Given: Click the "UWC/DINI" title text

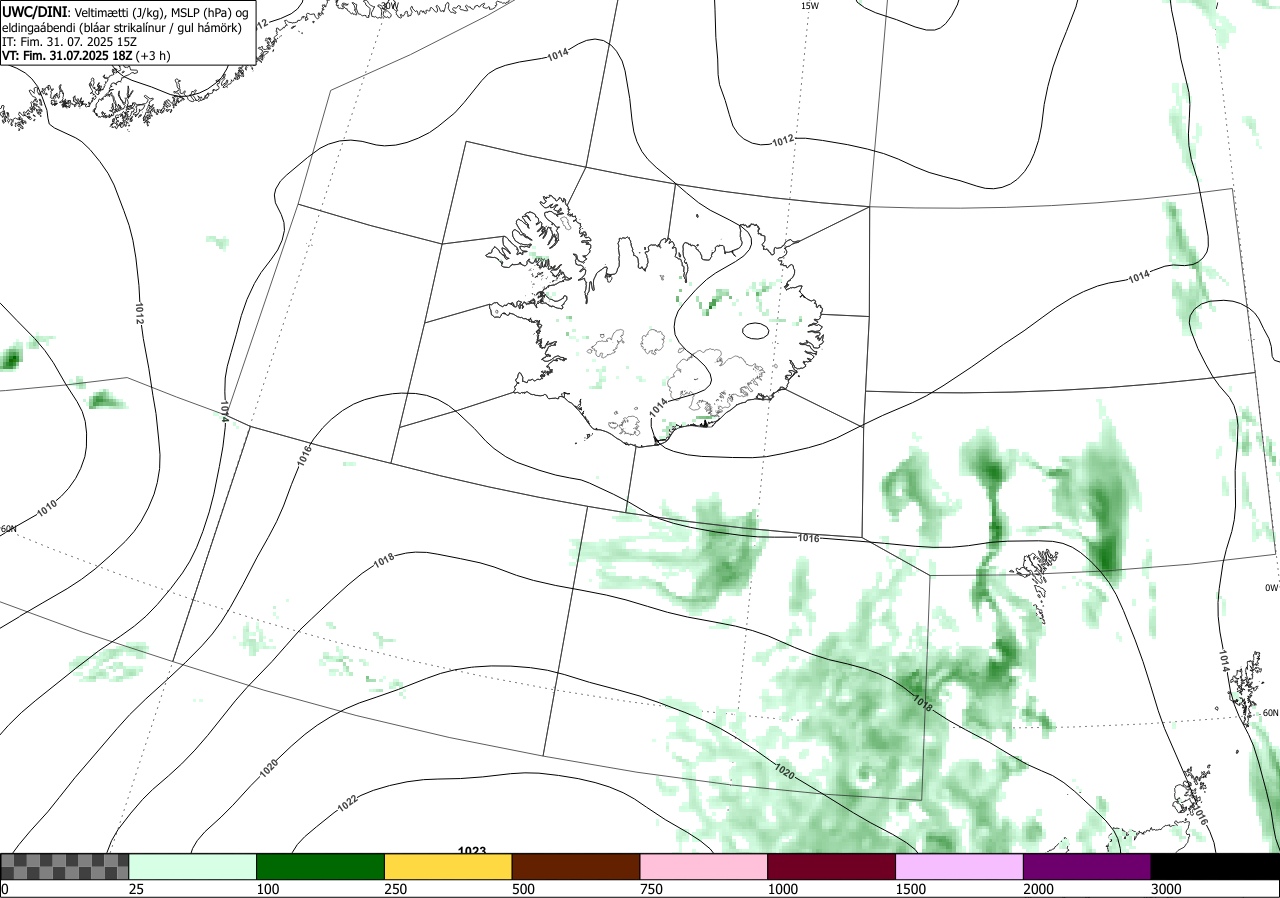Looking at the screenshot, I should (34, 11).
